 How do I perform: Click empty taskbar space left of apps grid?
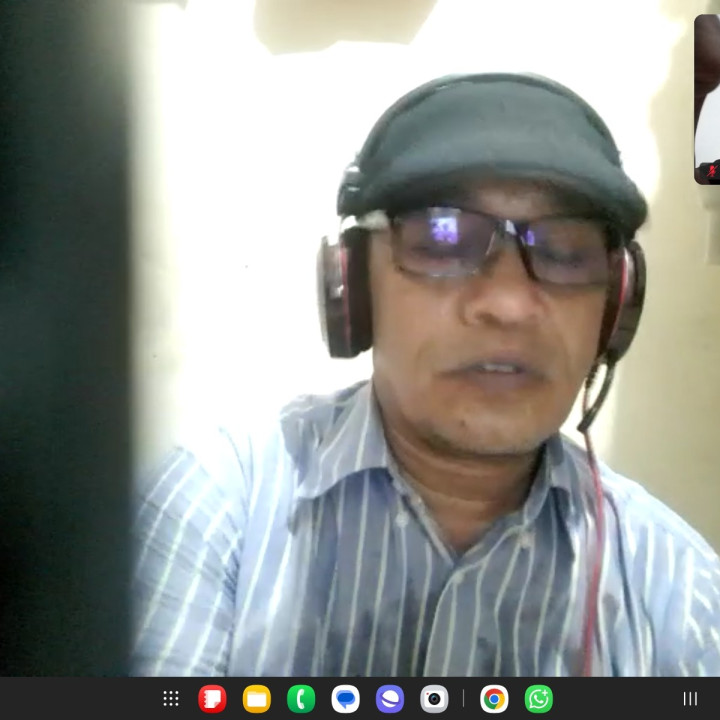(80, 699)
